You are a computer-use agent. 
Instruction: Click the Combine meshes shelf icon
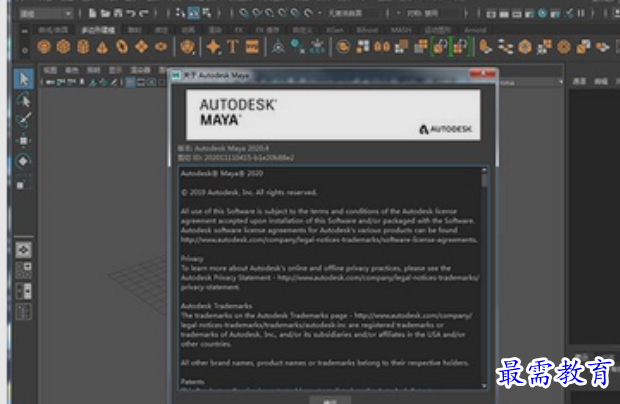tap(343, 47)
